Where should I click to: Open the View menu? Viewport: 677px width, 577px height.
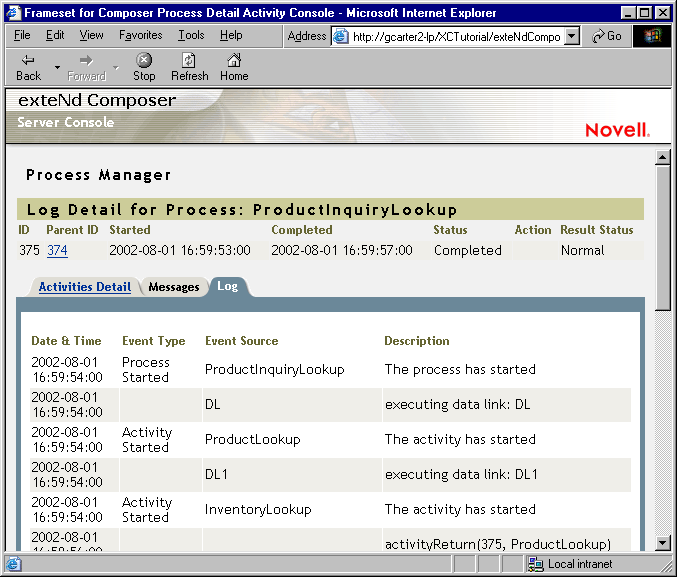tap(91, 35)
